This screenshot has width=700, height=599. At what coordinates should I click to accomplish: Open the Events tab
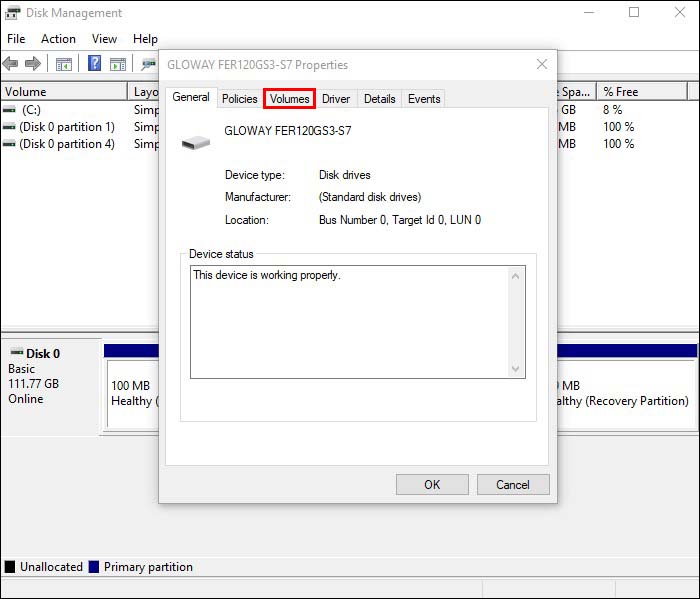(x=424, y=99)
